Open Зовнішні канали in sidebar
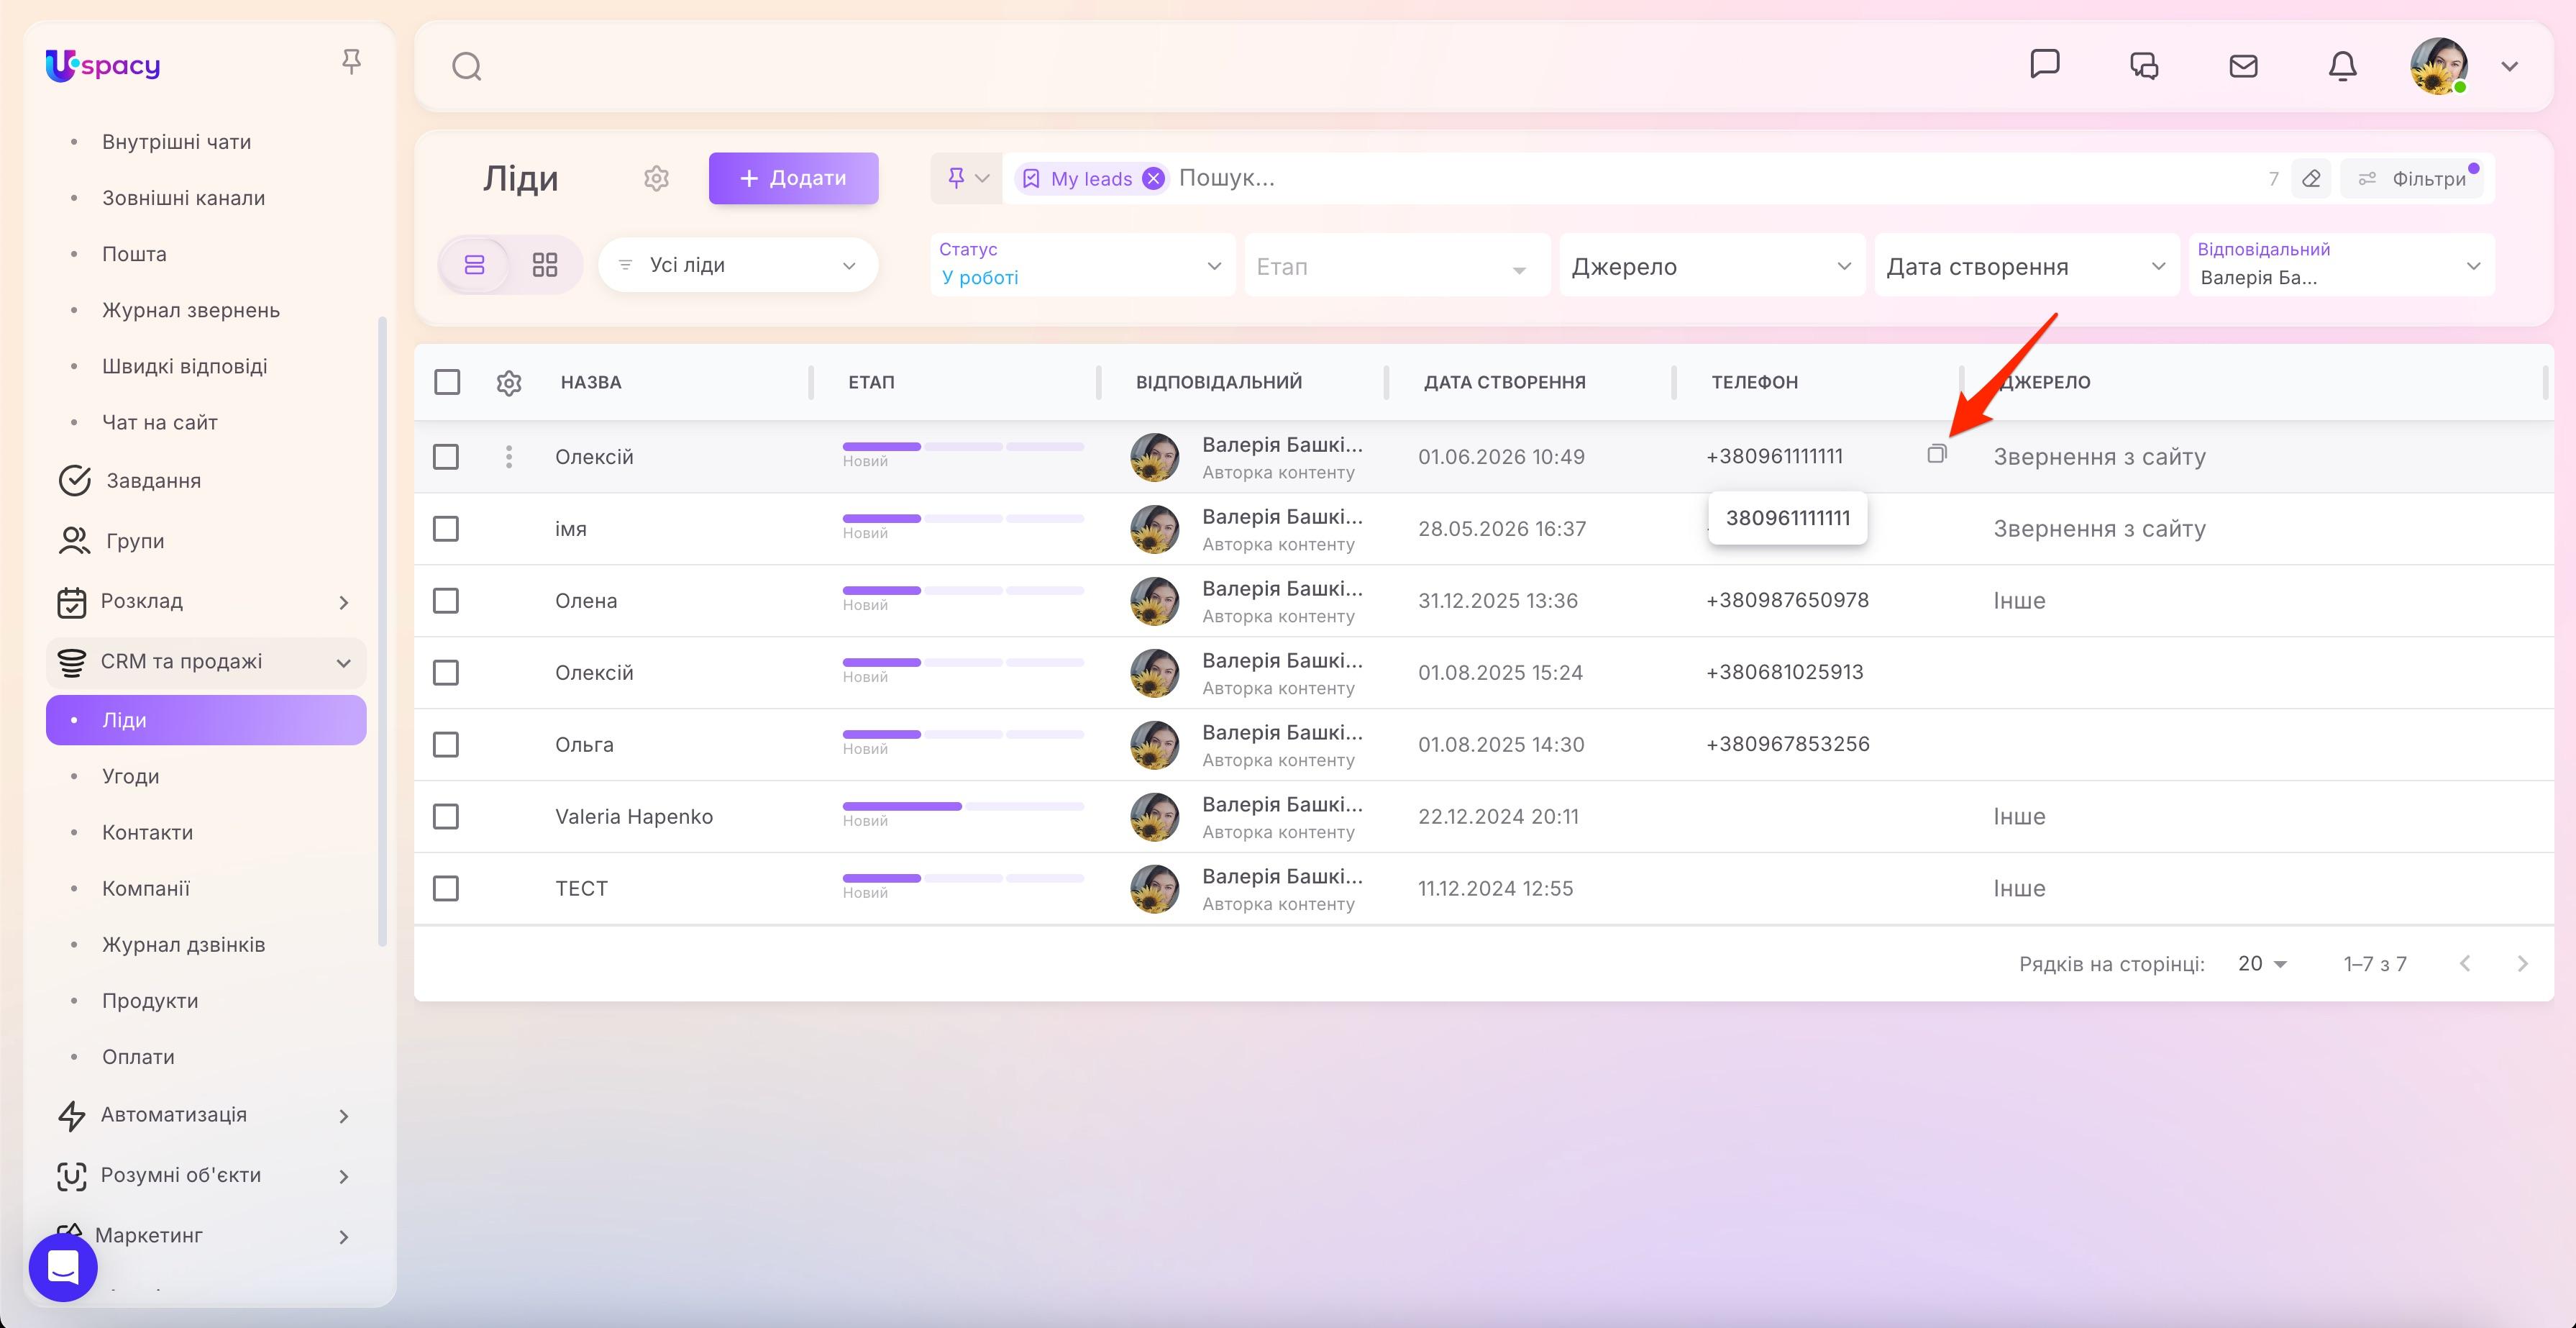 [x=183, y=198]
